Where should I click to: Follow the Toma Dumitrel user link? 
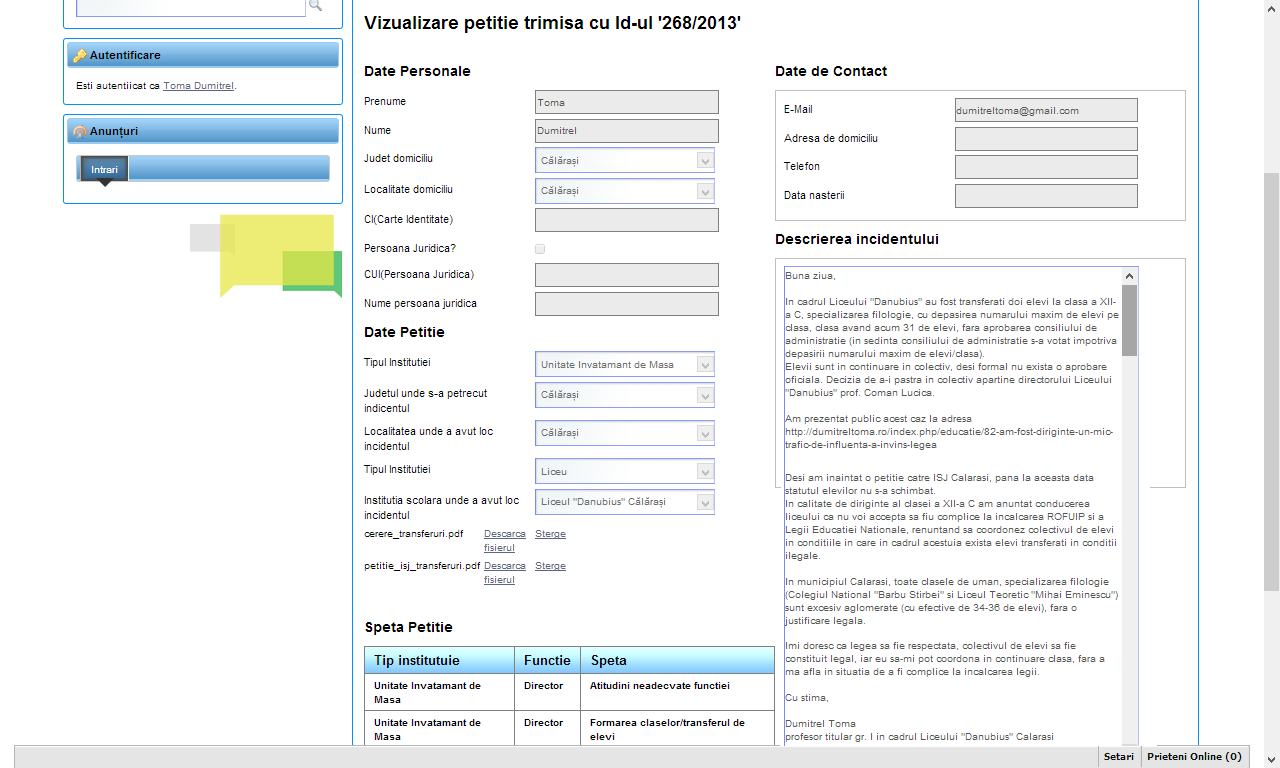[198, 86]
